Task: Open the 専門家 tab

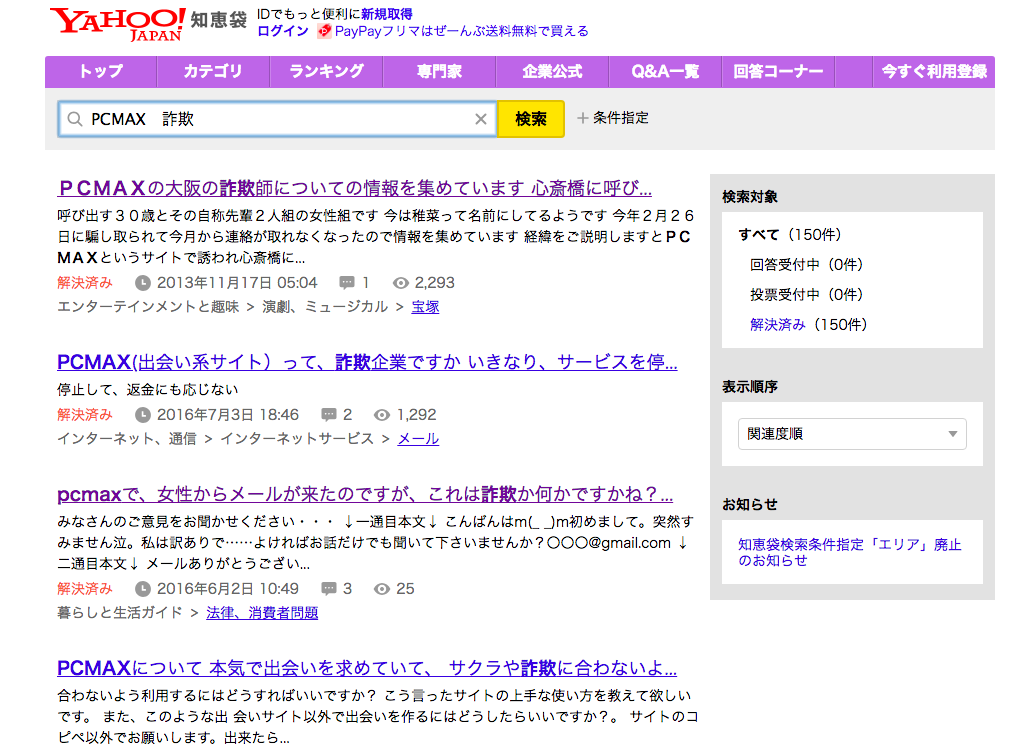Action: (x=439, y=72)
